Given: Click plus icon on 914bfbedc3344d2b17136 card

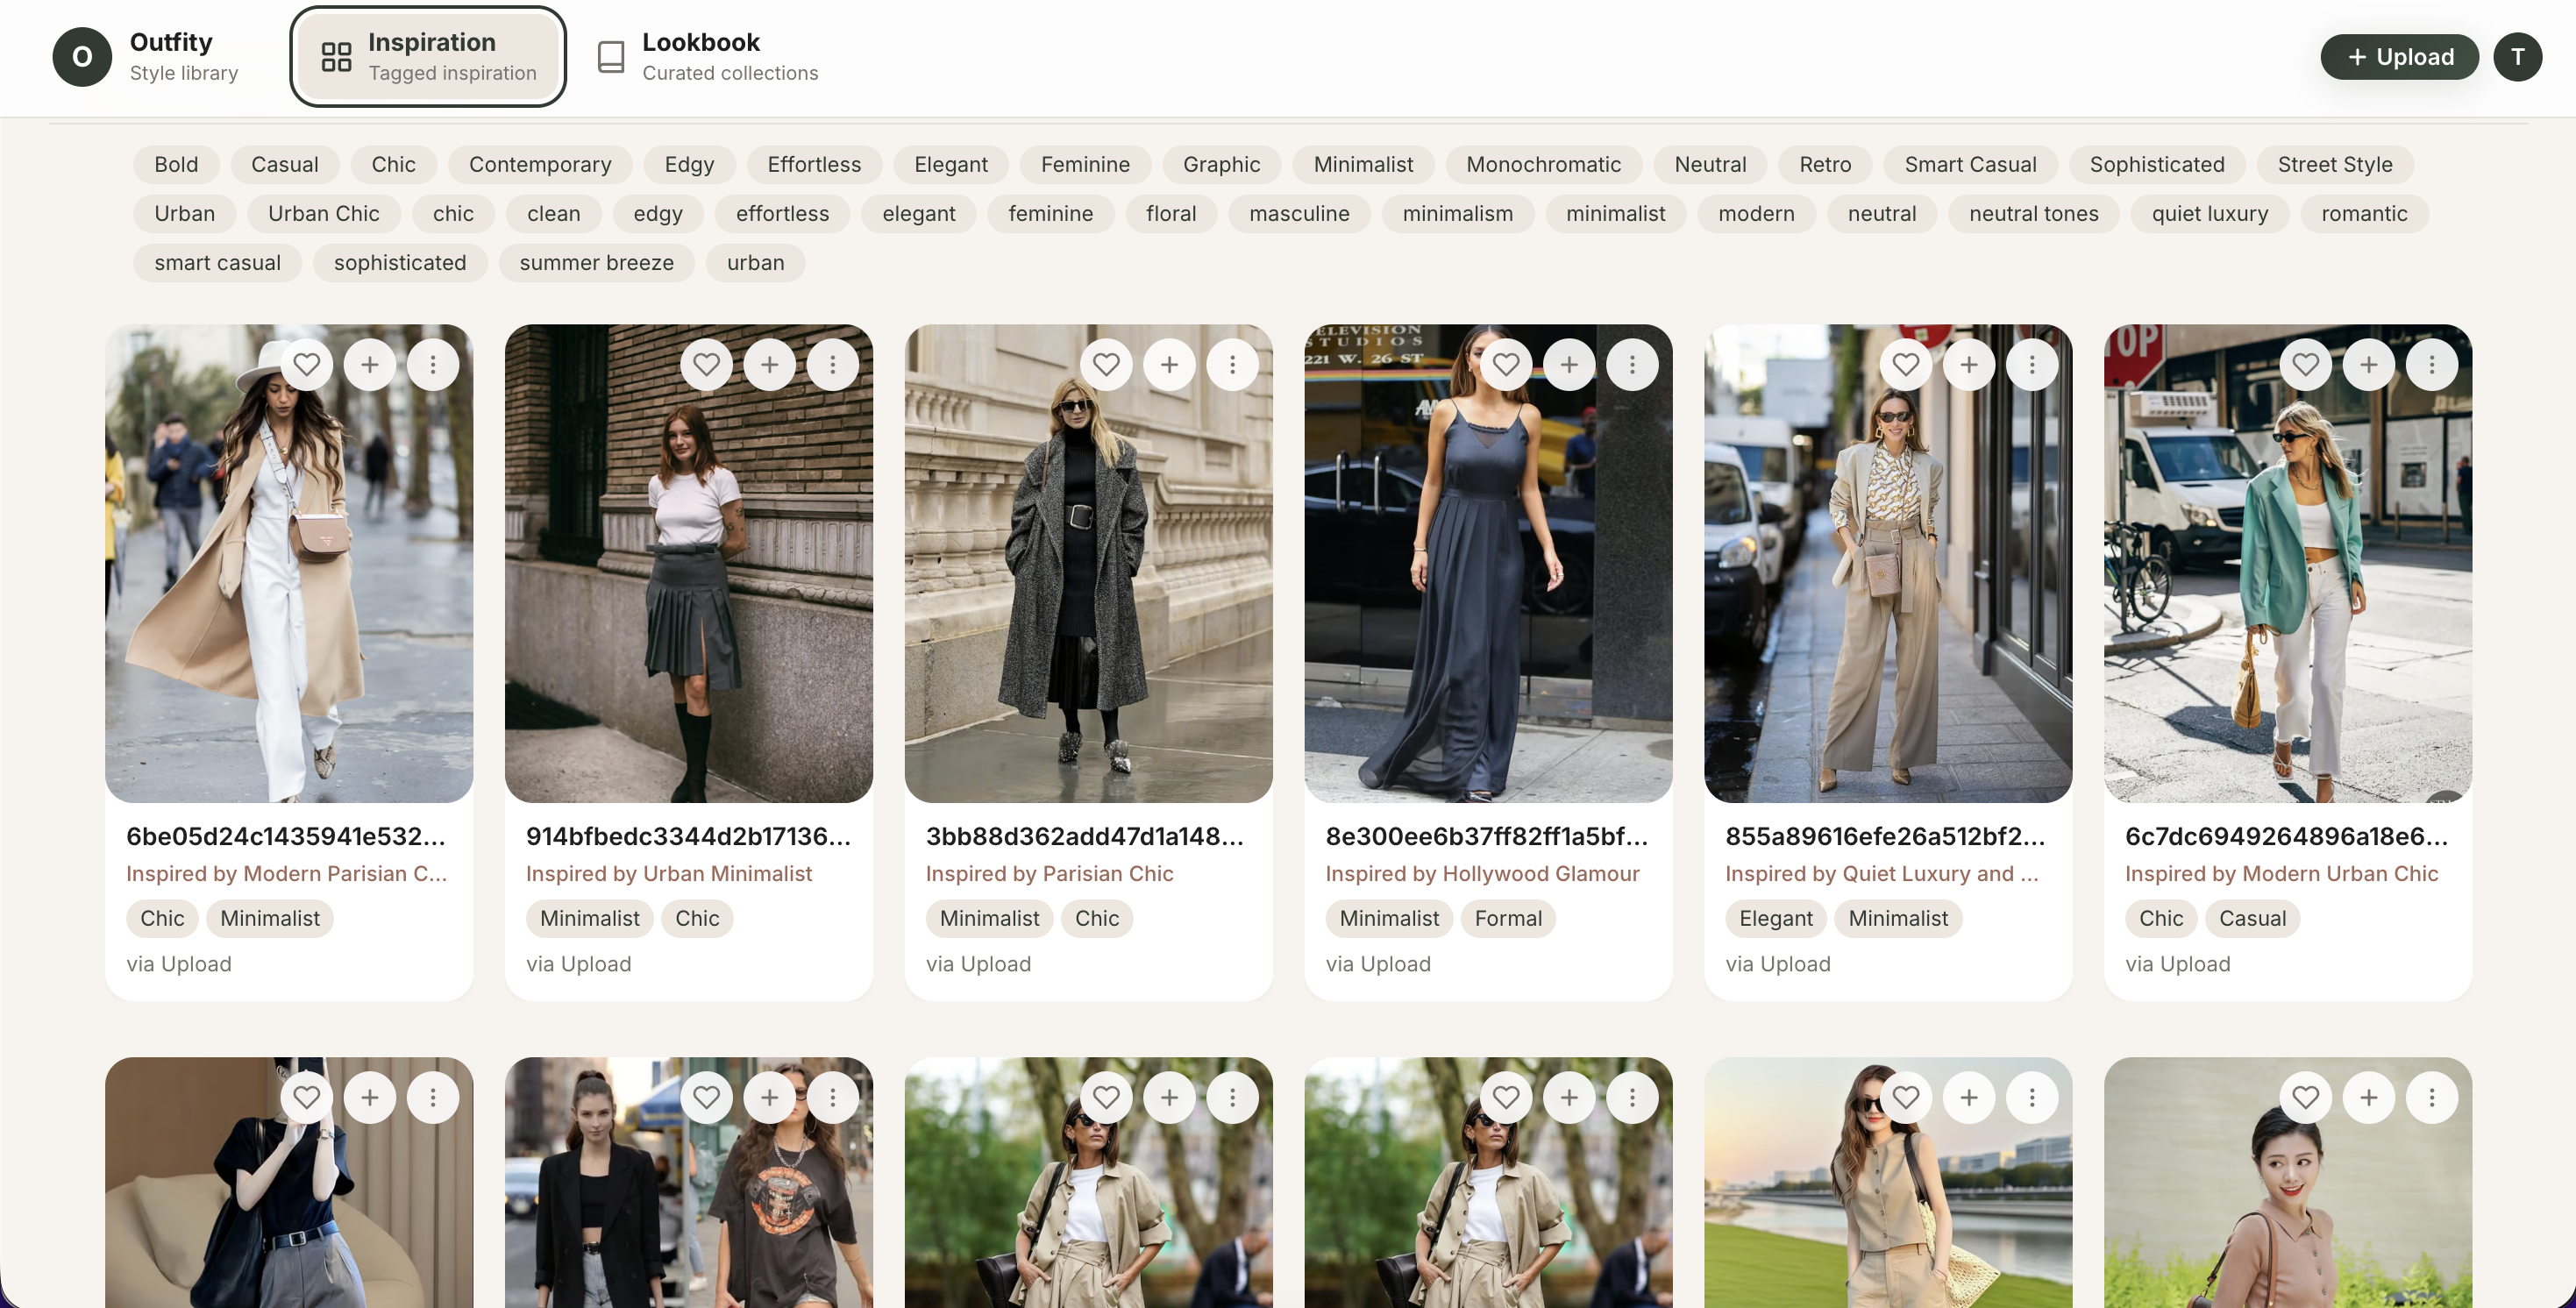Looking at the screenshot, I should (770, 365).
